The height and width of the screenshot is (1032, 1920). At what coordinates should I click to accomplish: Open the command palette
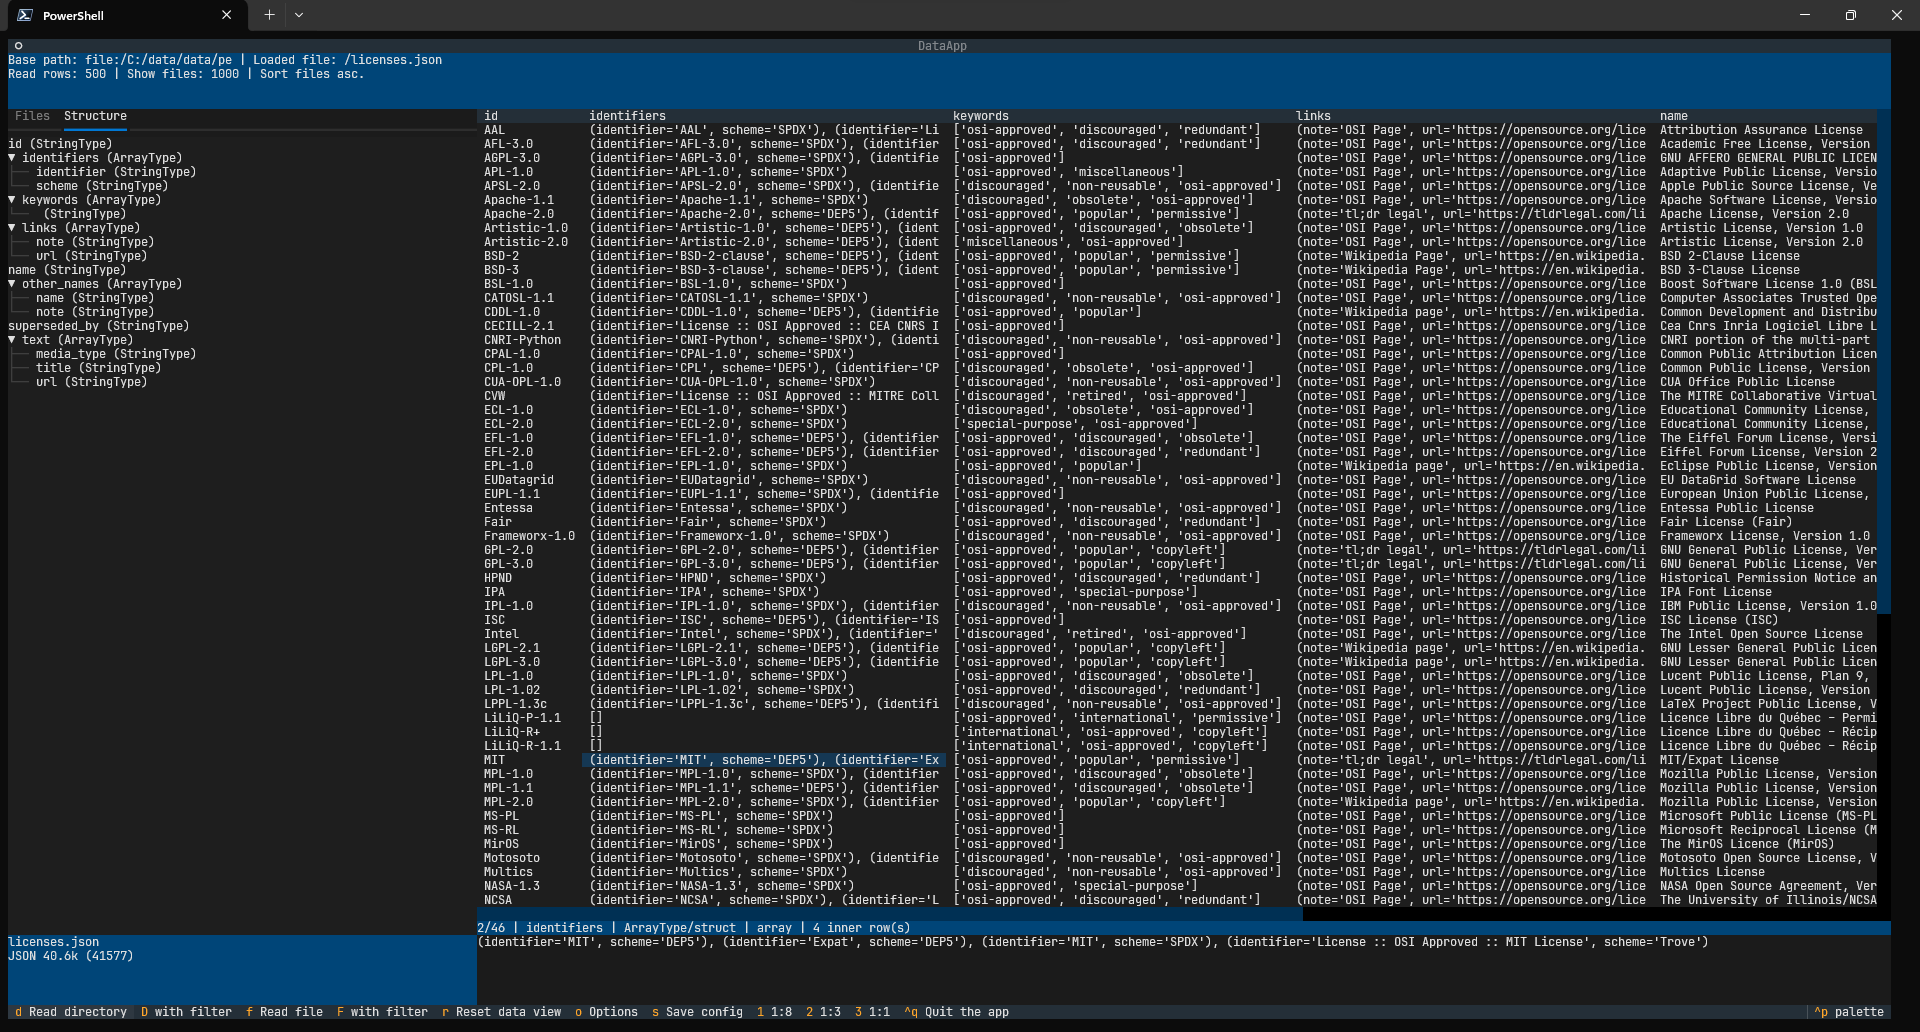pos(1849,1012)
